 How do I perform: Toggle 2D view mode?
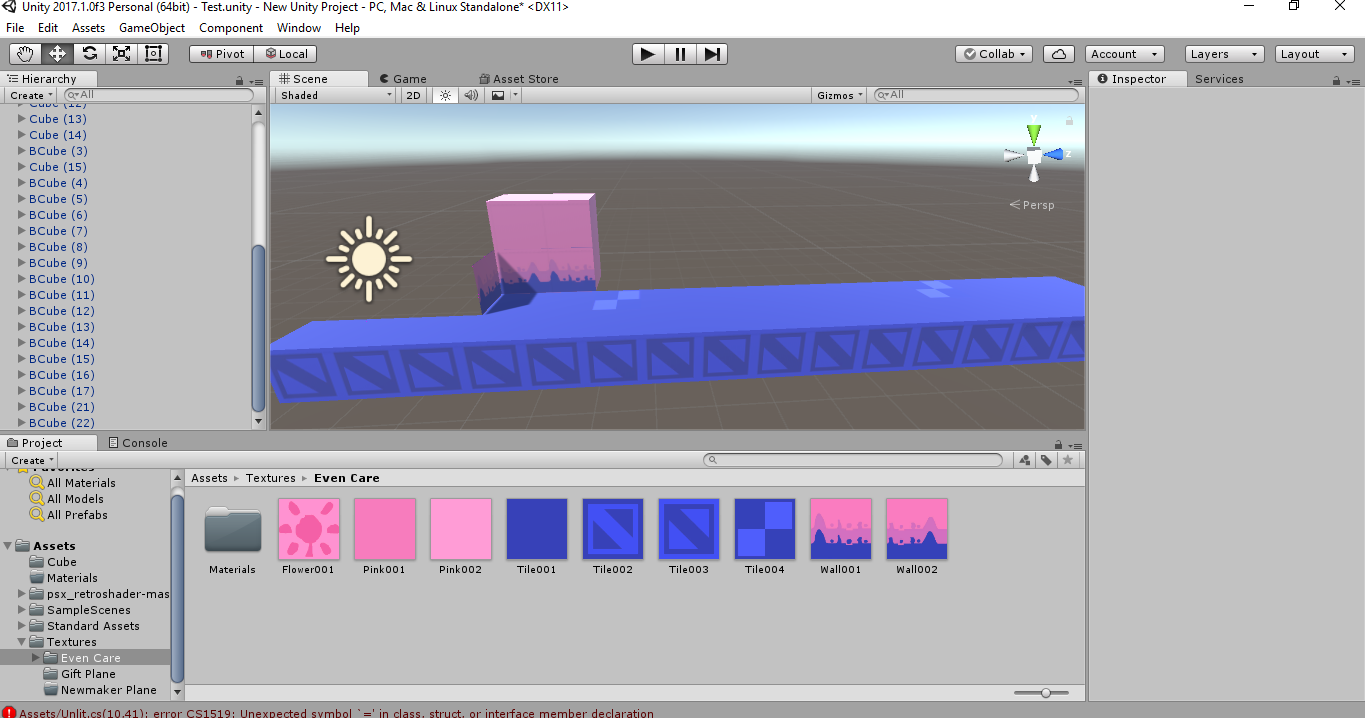pos(413,95)
